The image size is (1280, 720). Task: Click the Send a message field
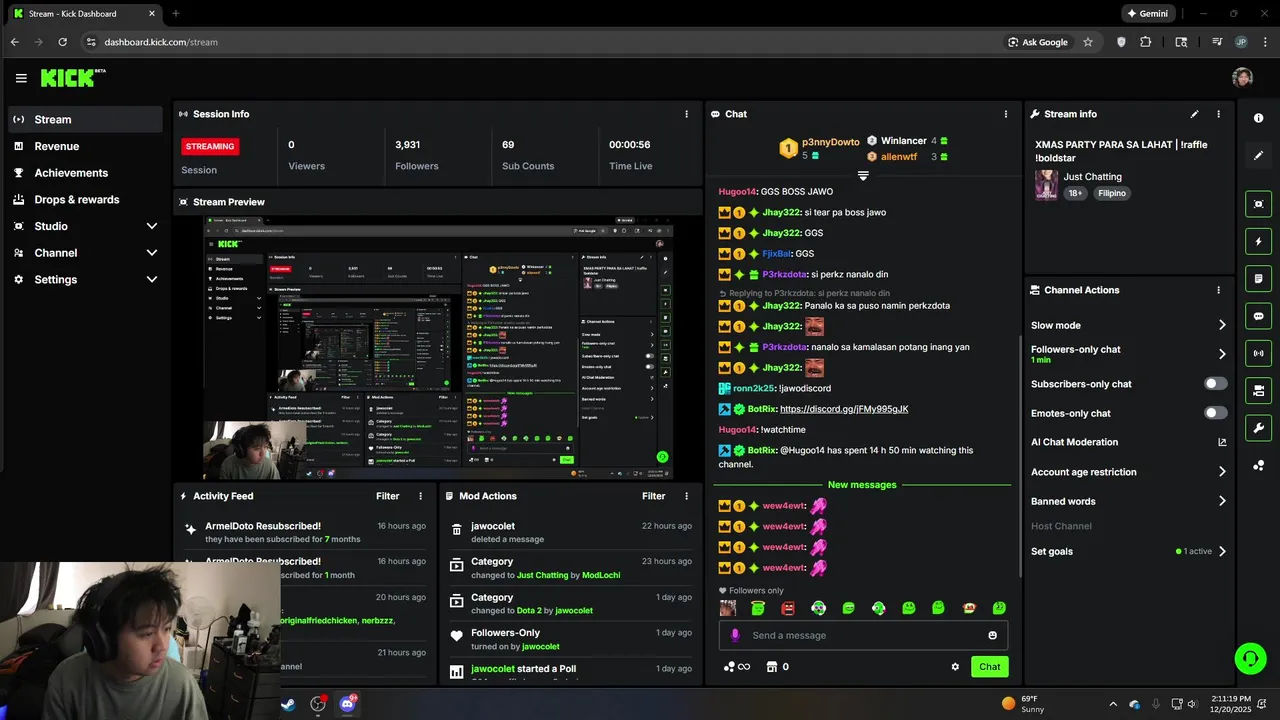point(863,635)
